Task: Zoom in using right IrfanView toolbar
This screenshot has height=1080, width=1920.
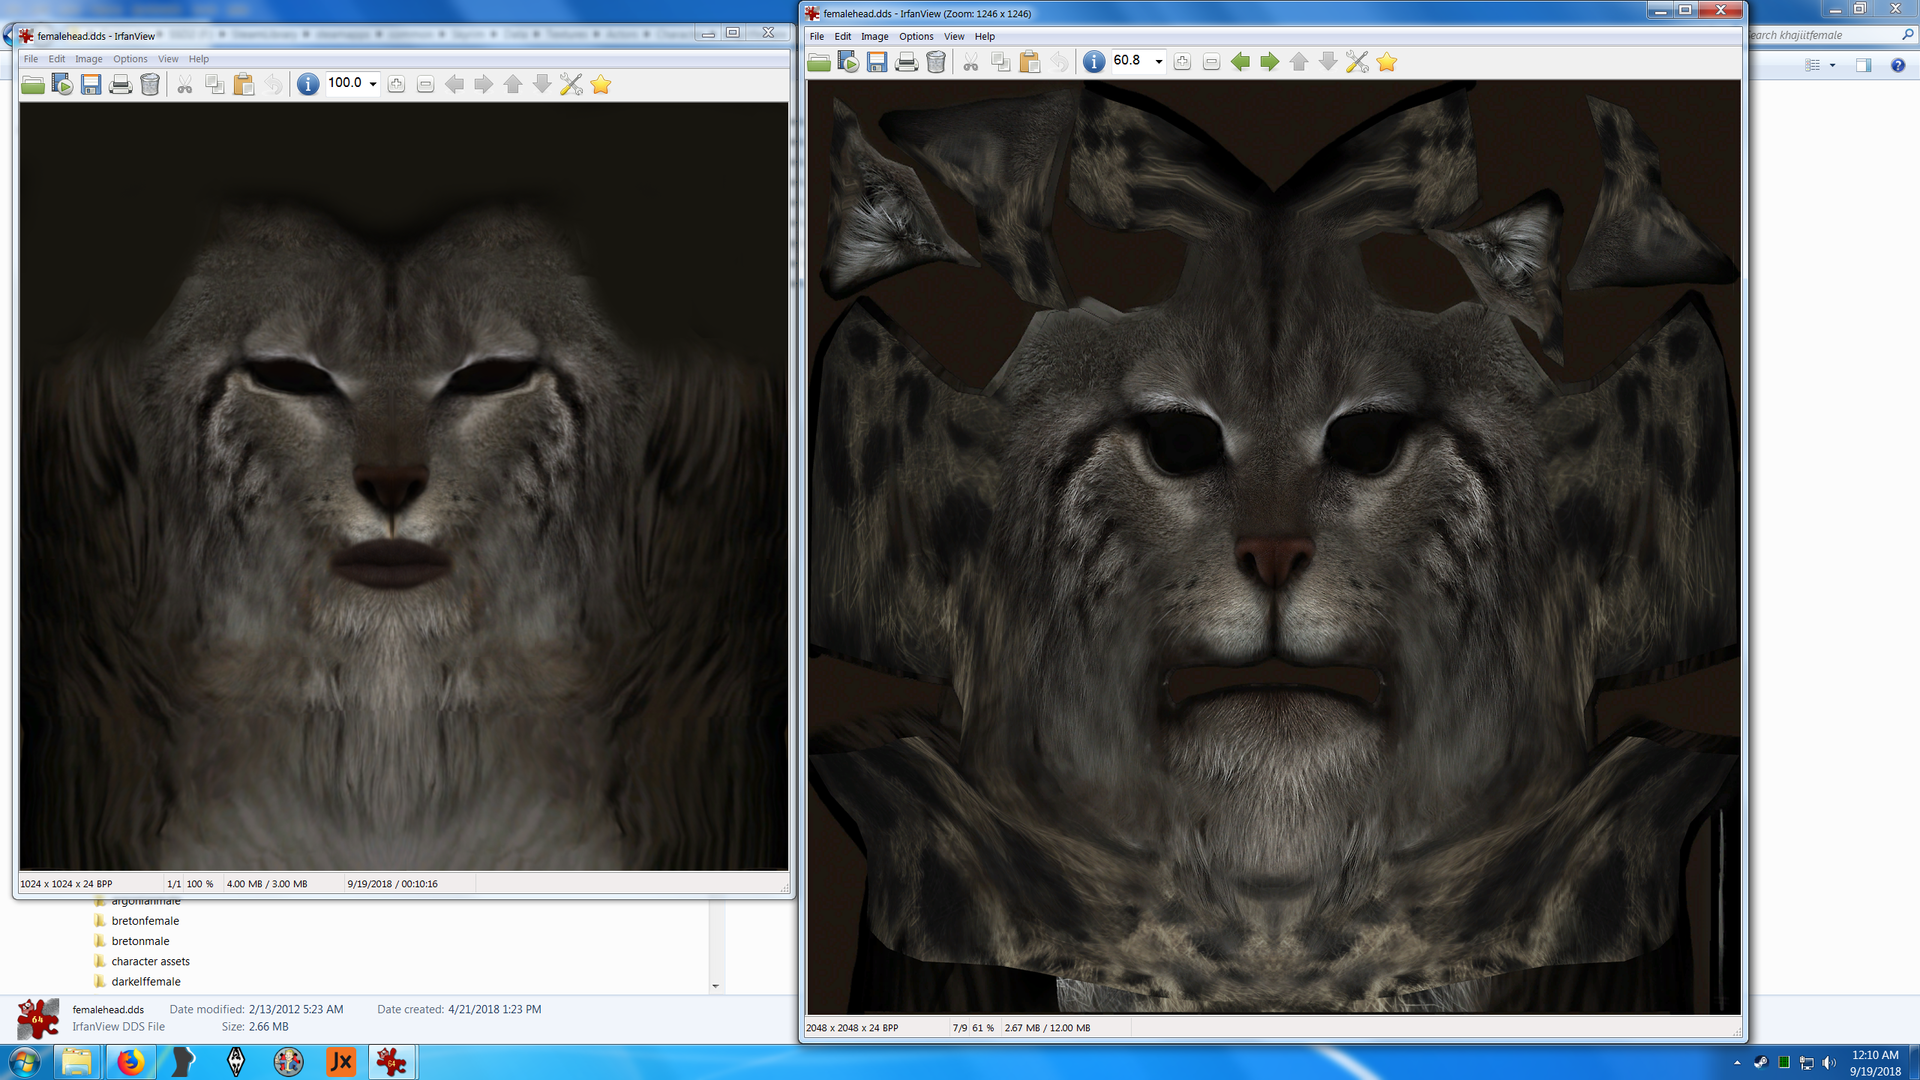Action: pos(1182,62)
